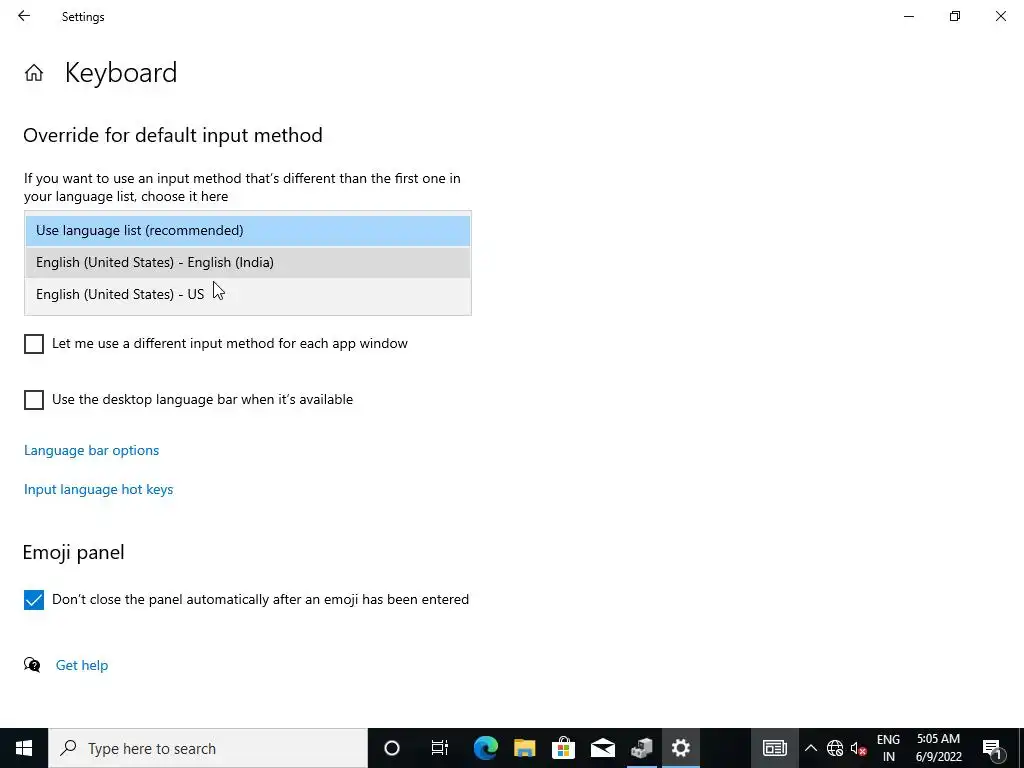Restore down the Settings window

click(955, 16)
